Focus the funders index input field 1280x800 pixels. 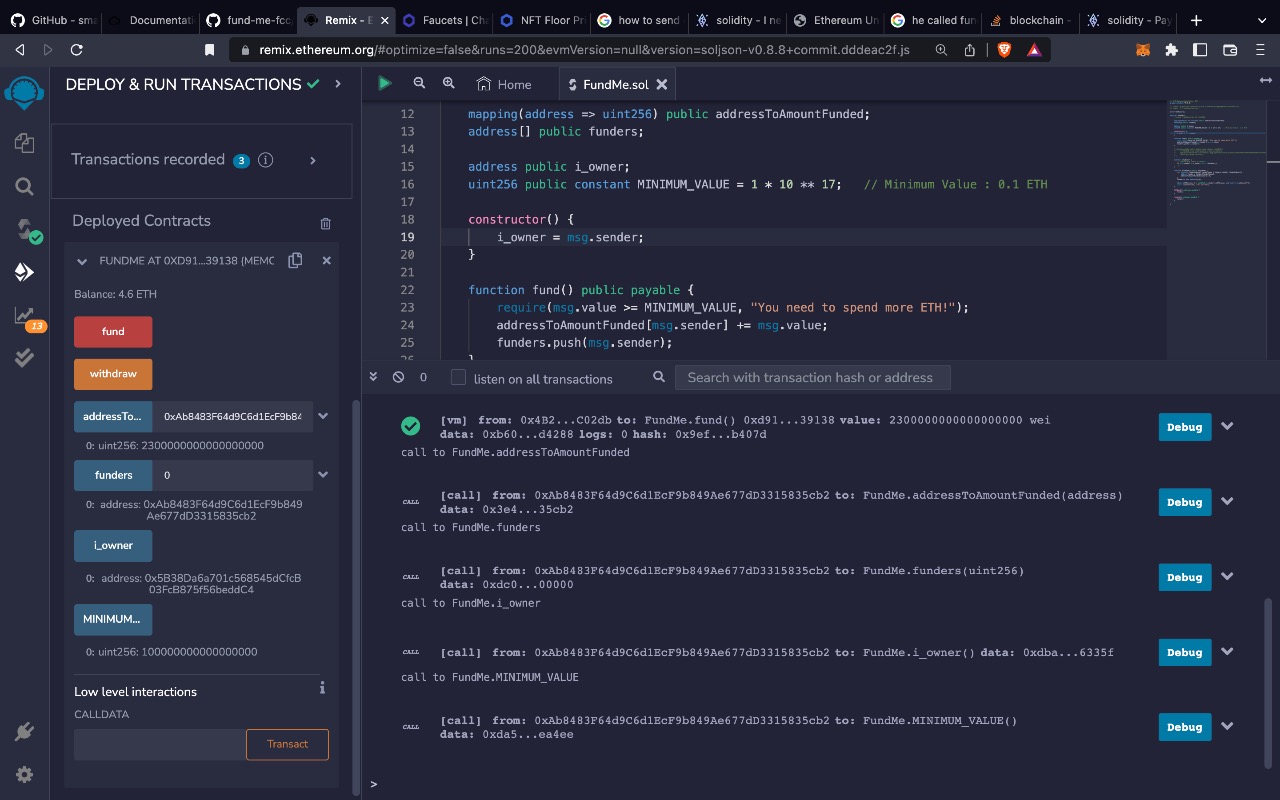click(233, 475)
